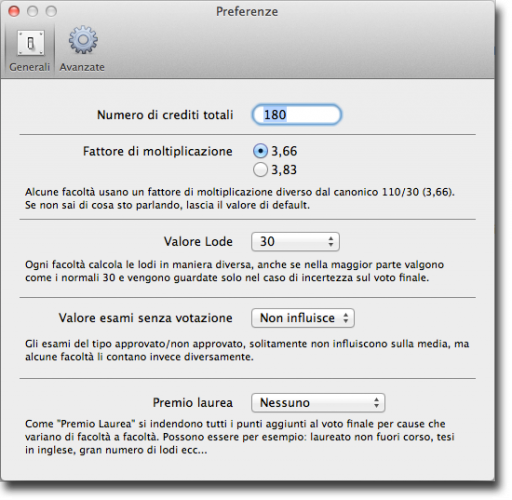The height and width of the screenshot is (500, 512).
Task: Select the 3,66 multiplication factor radio
Action: (x=260, y=151)
